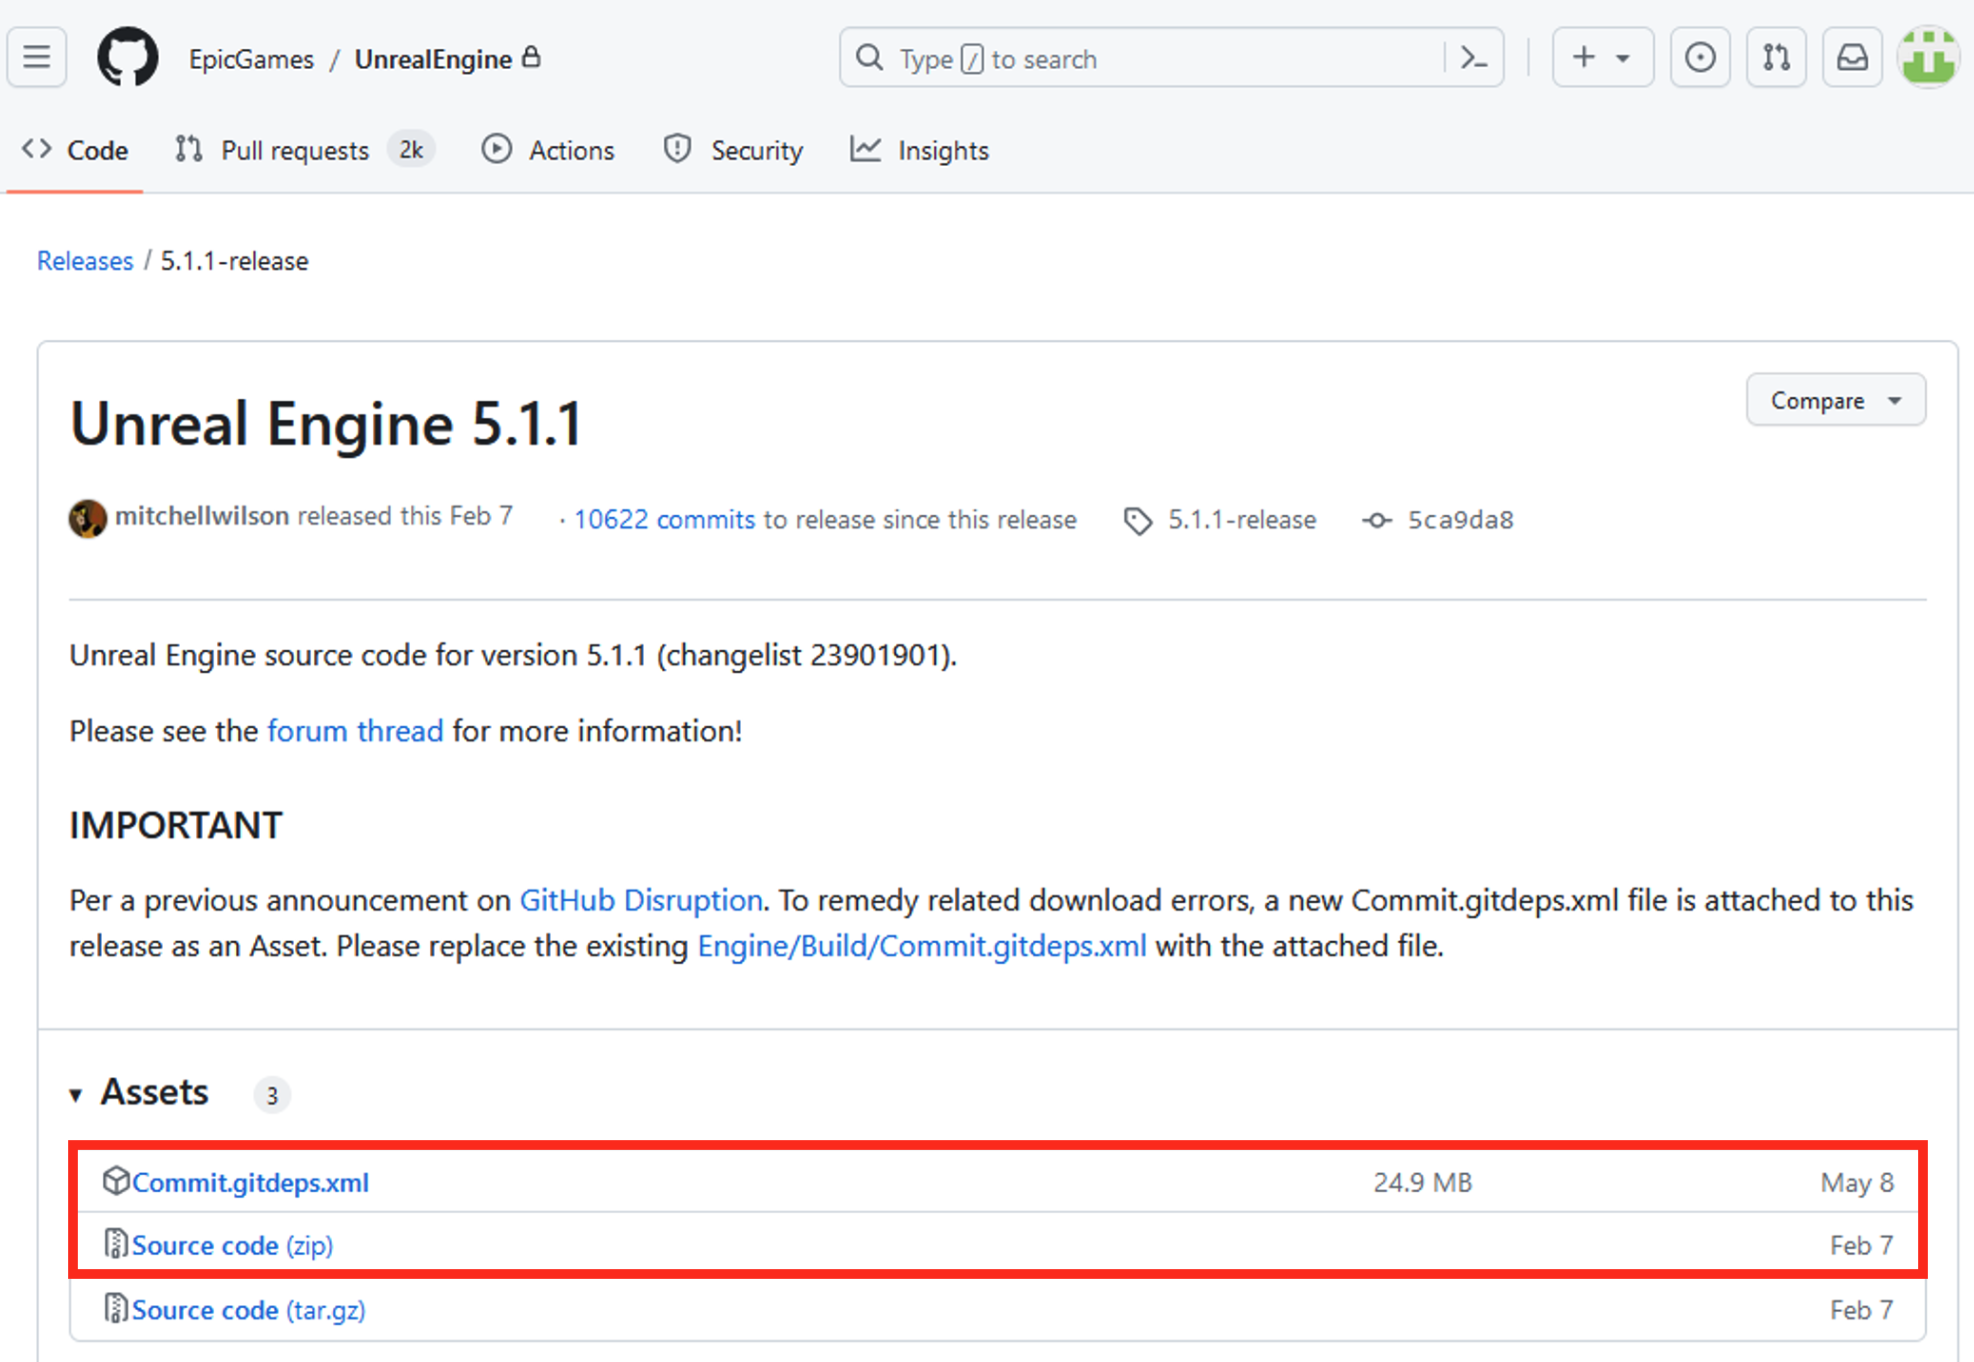Expand the Compare dropdown

(x=1834, y=400)
